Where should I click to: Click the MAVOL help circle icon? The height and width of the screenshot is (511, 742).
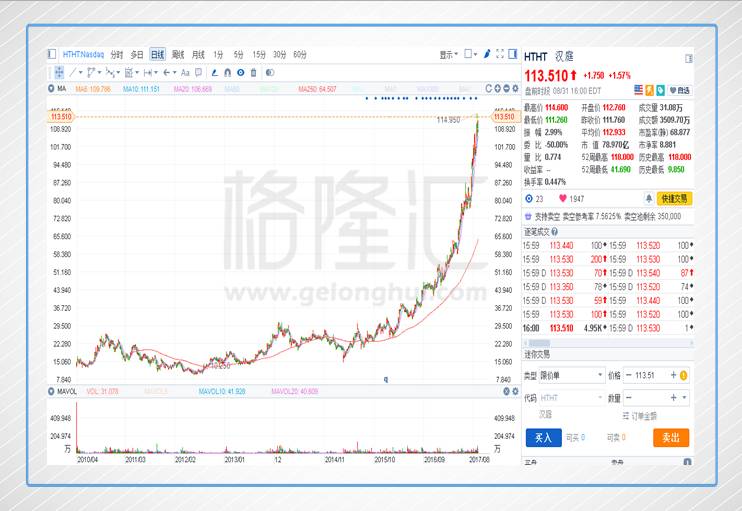click(506, 391)
